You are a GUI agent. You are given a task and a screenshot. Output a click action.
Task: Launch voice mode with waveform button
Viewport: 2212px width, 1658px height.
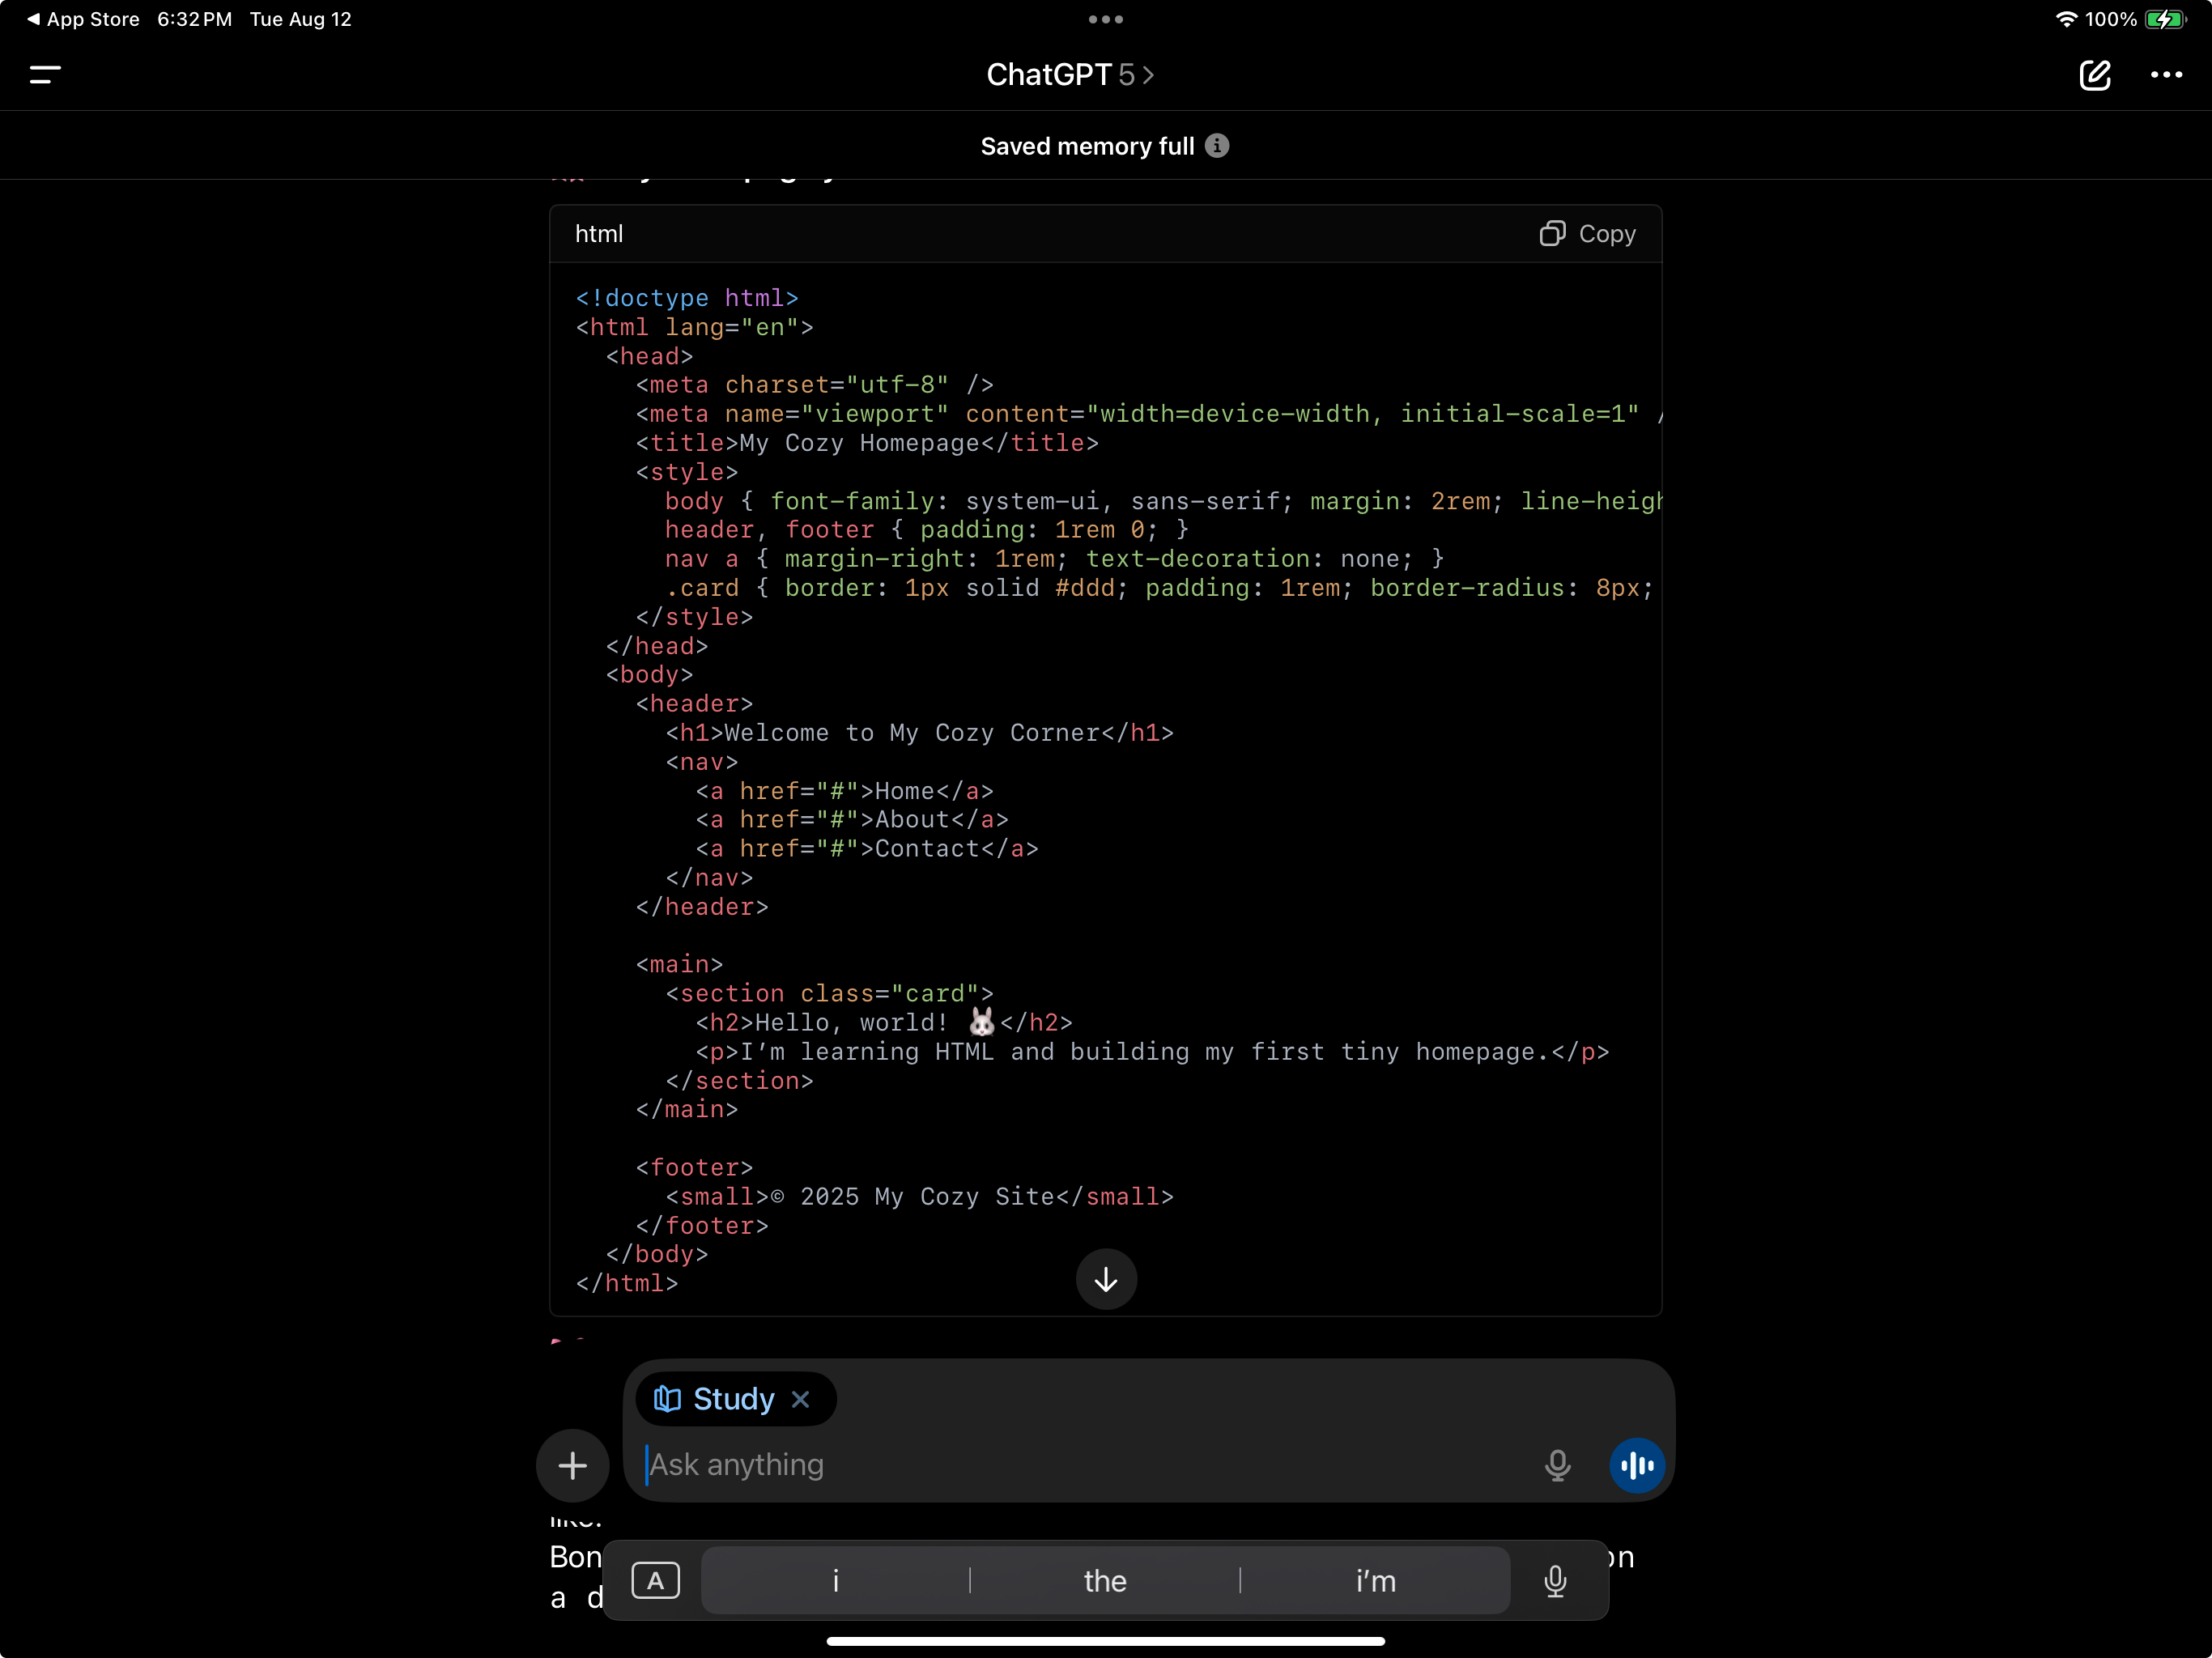tap(1637, 1466)
